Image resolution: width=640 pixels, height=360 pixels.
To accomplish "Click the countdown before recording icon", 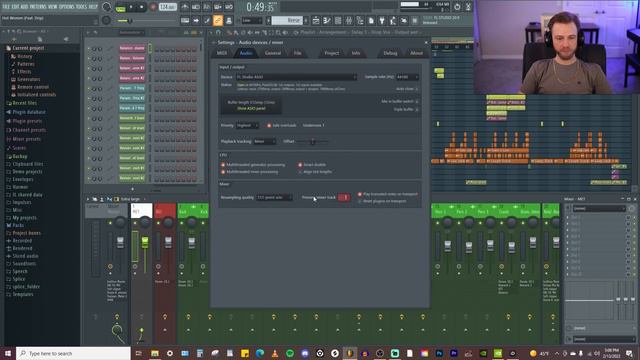I will point(207,7).
